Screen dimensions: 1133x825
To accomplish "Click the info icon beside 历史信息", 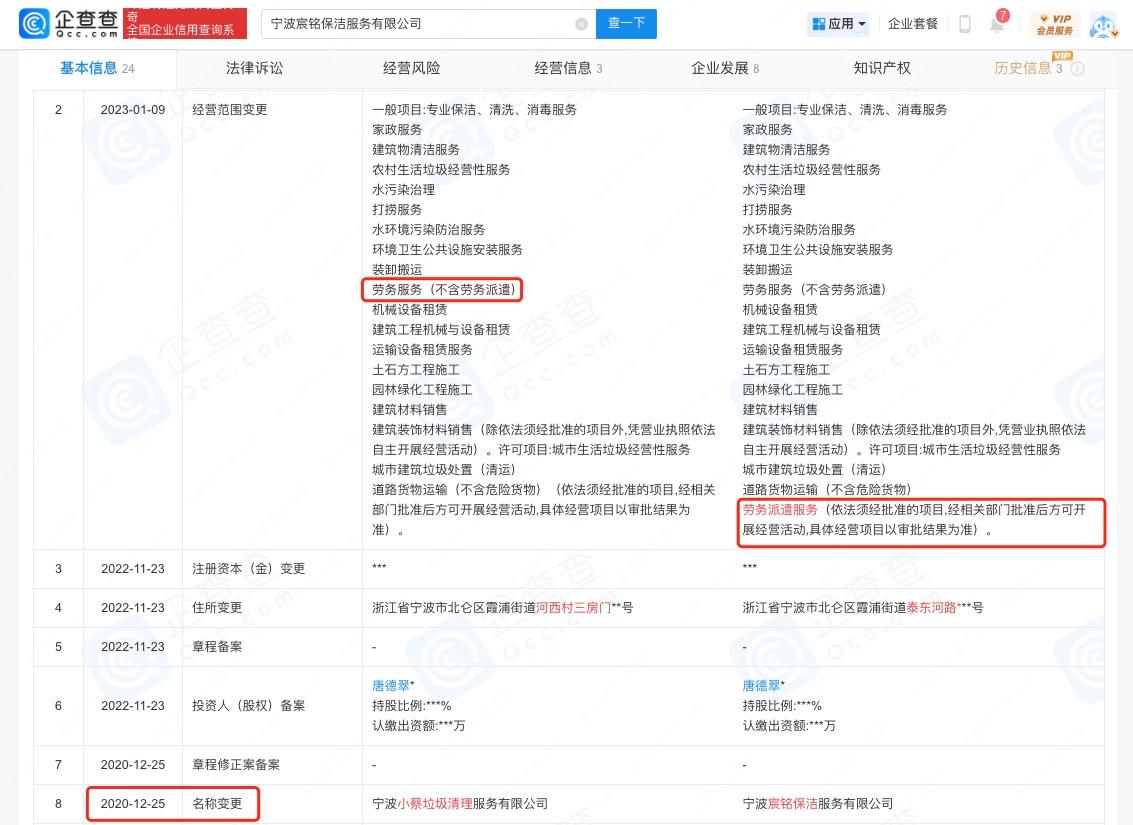I will [1077, 69].
